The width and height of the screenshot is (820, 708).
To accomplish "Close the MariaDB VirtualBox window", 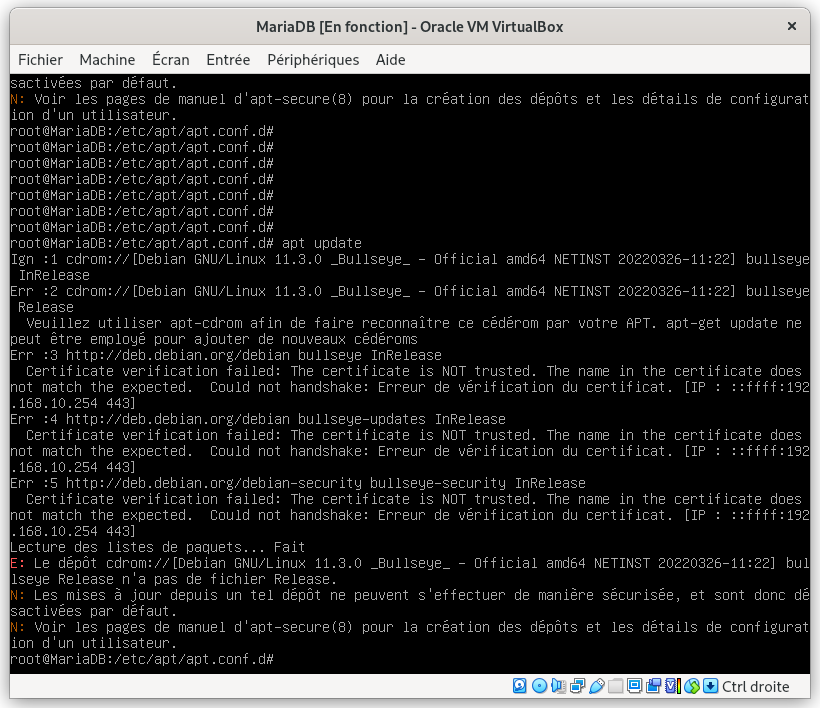I will [792, 26].
